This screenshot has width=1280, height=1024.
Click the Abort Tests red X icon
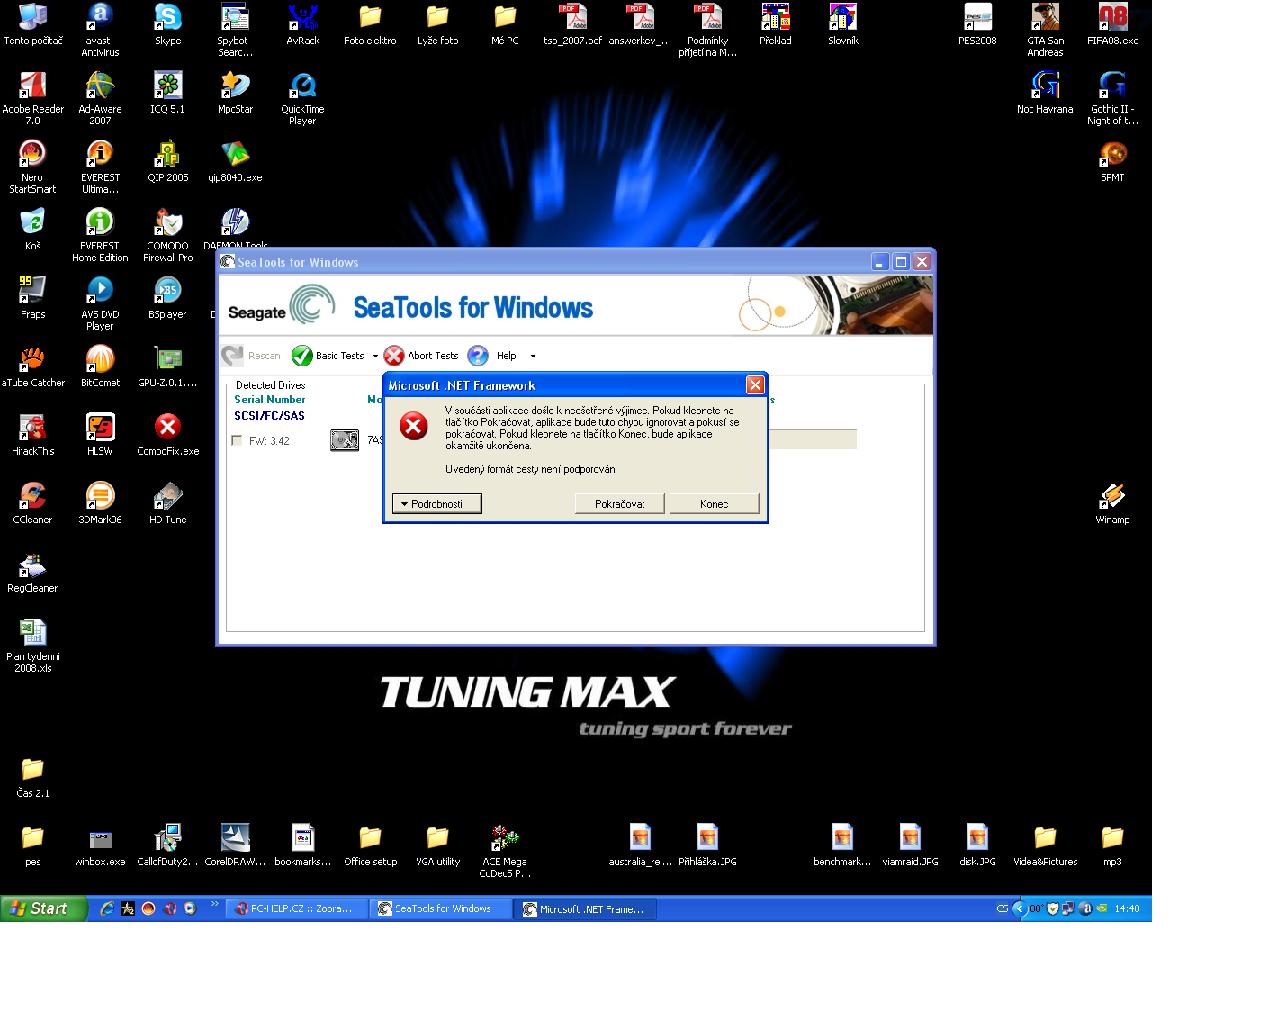[394, 356]
